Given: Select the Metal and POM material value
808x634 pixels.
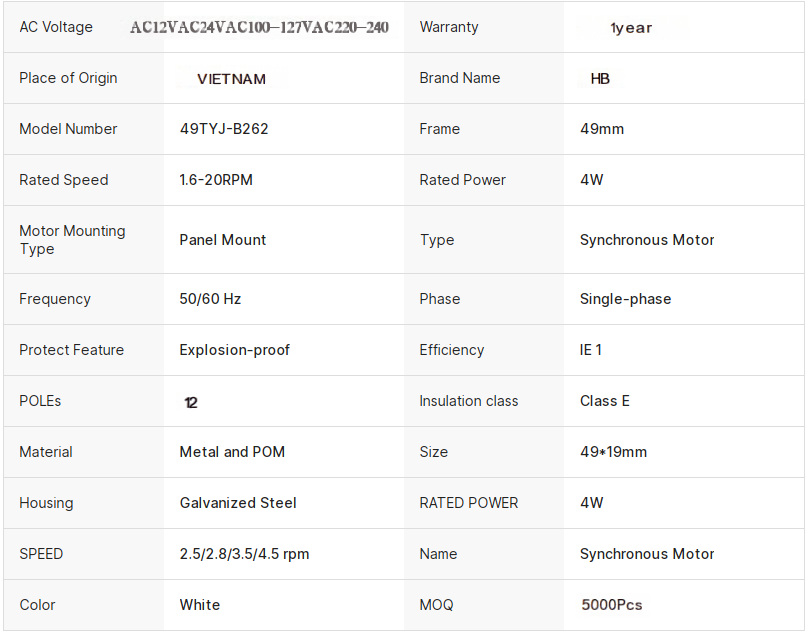Looking at the screenshot, I should click(x=232, y=452).
